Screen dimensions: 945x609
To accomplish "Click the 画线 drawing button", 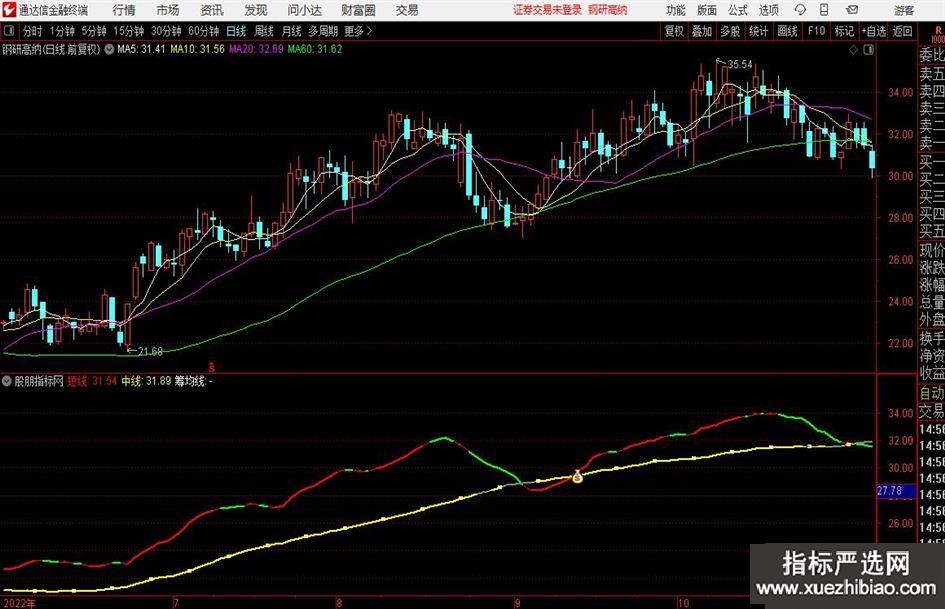I will (787, 31).
